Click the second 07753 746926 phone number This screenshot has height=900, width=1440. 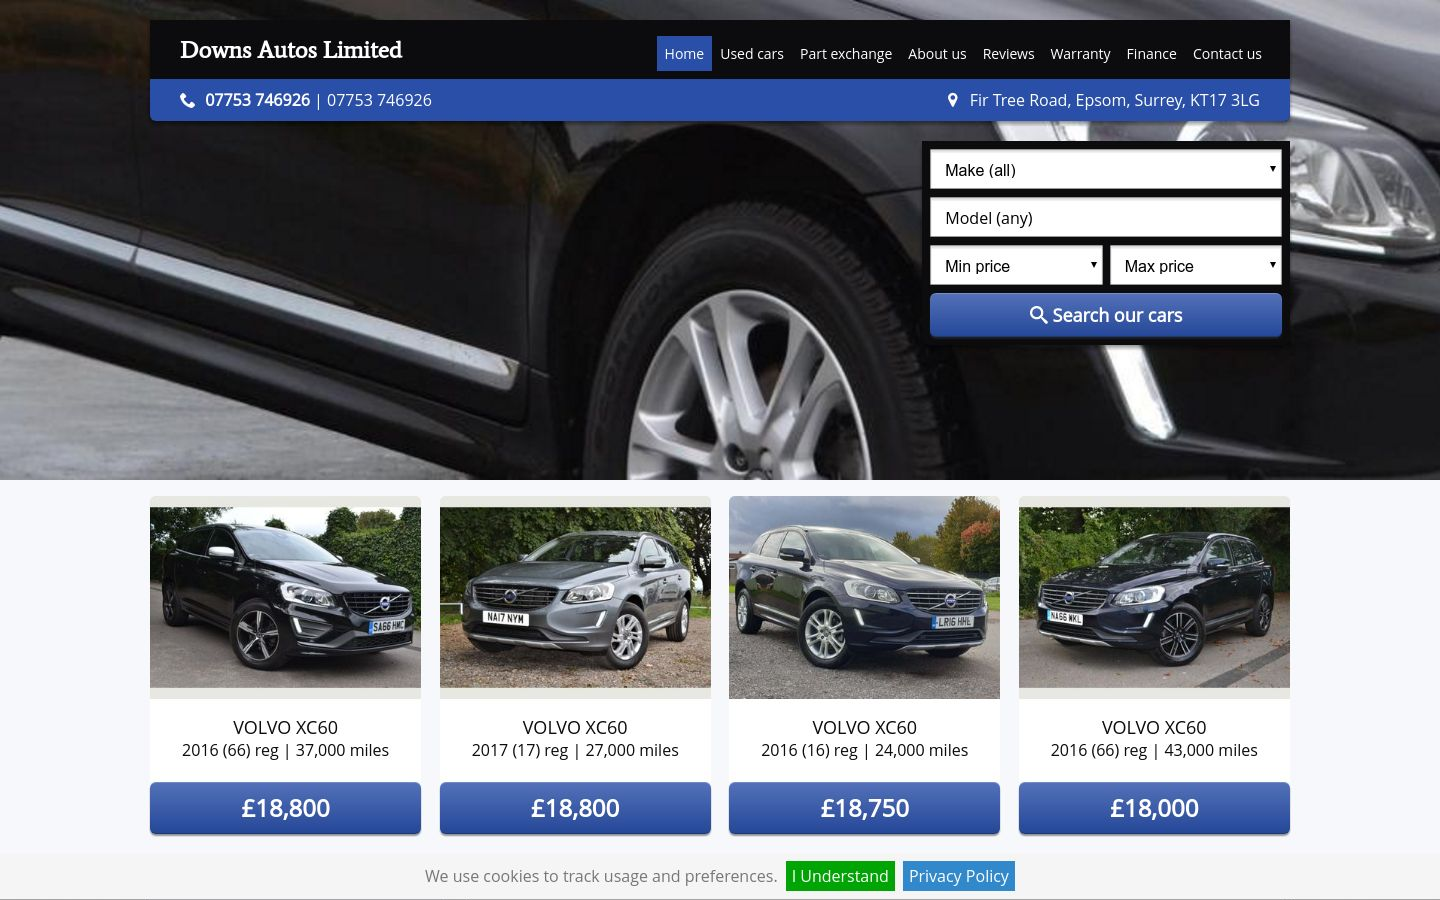pos(379,100)
